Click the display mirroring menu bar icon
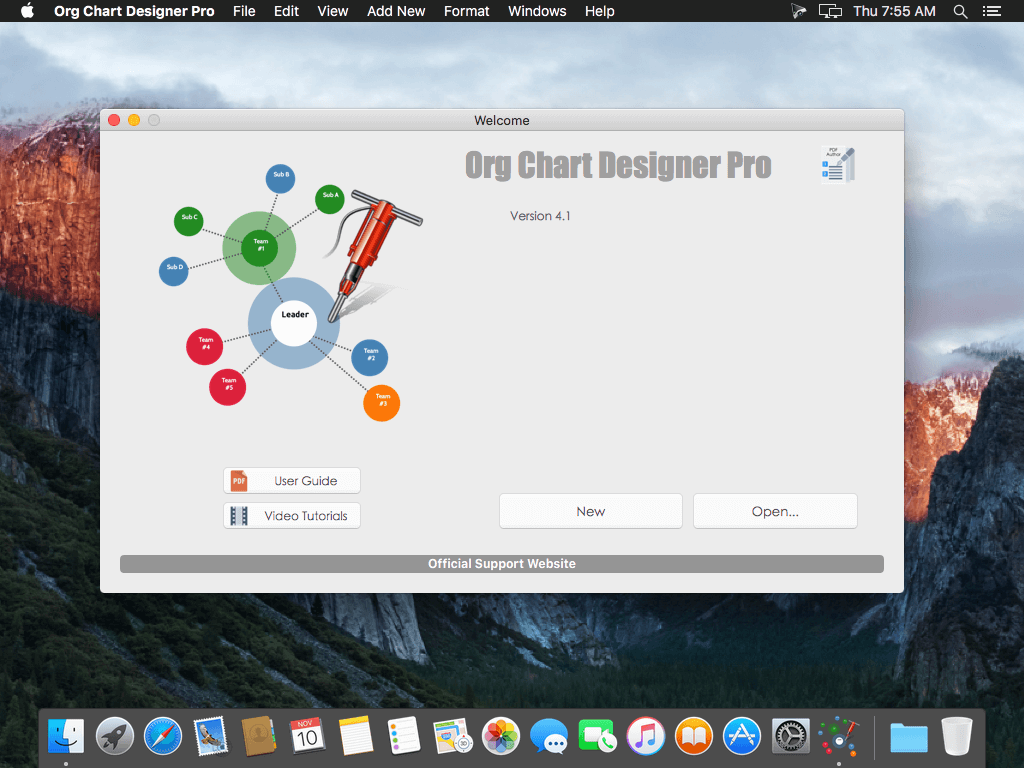The image size is (1024, 768). (x=830, y=11)
